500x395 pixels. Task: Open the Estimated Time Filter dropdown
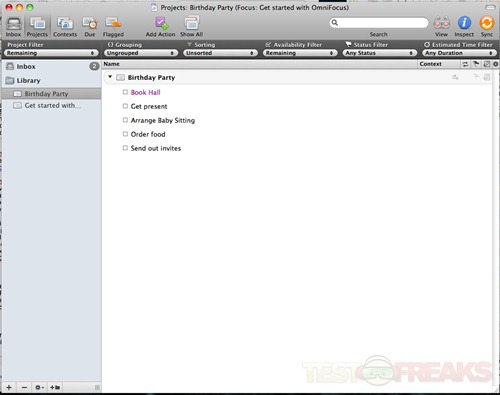[459, 53]
